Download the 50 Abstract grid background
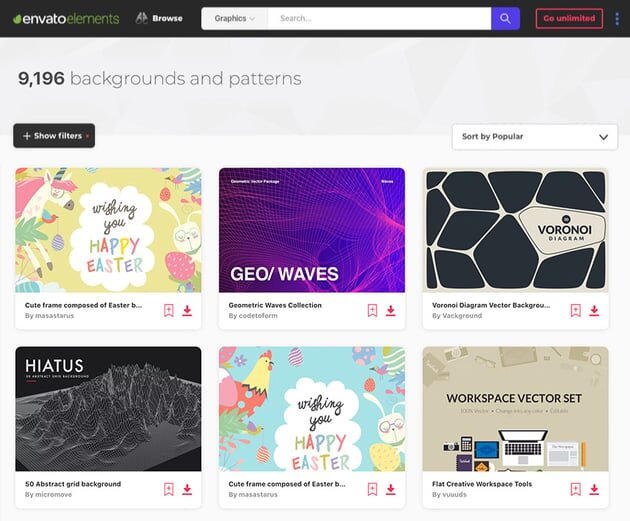Viewport: 630px width, 521px height. tap(187, 489)
